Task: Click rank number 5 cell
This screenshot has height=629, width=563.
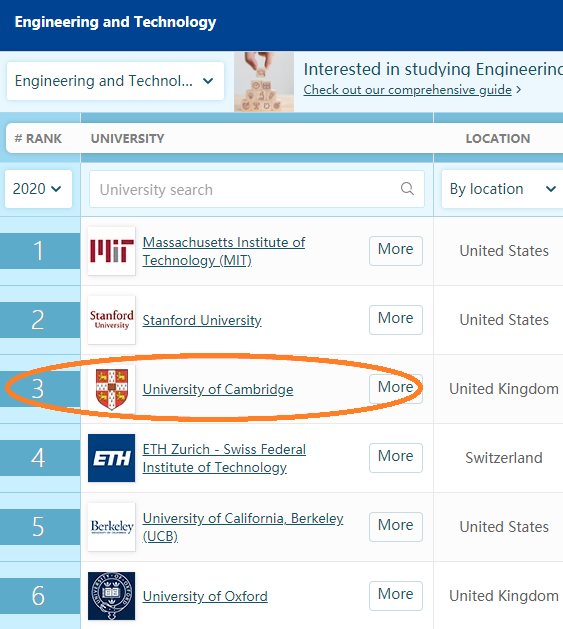Action: coord(39,527)
